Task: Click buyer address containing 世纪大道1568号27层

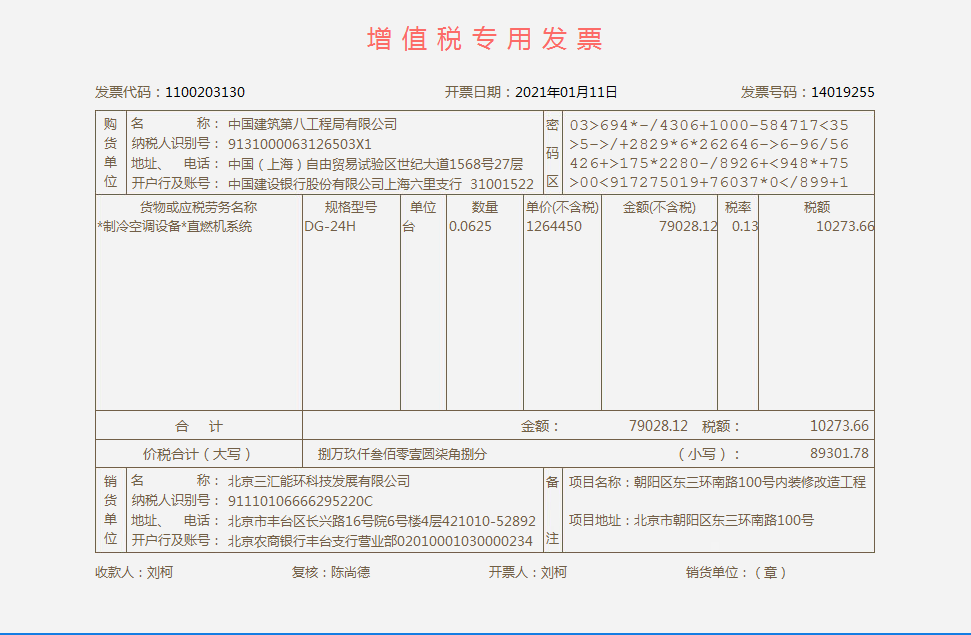Action: (375, 164)
